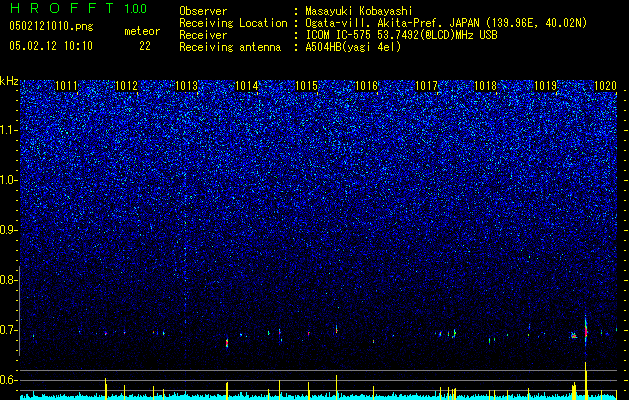Click the 1016 time marker

click(x=367, y=85)
